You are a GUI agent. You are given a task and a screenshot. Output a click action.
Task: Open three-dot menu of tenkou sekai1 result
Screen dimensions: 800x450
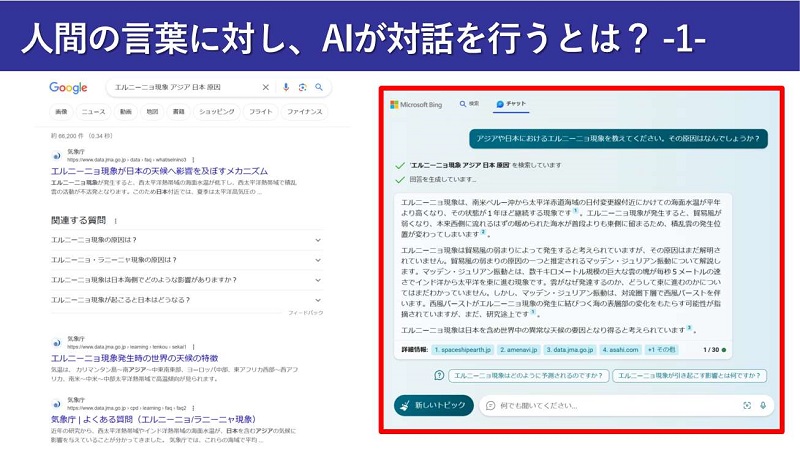click(x=193, y=347)
